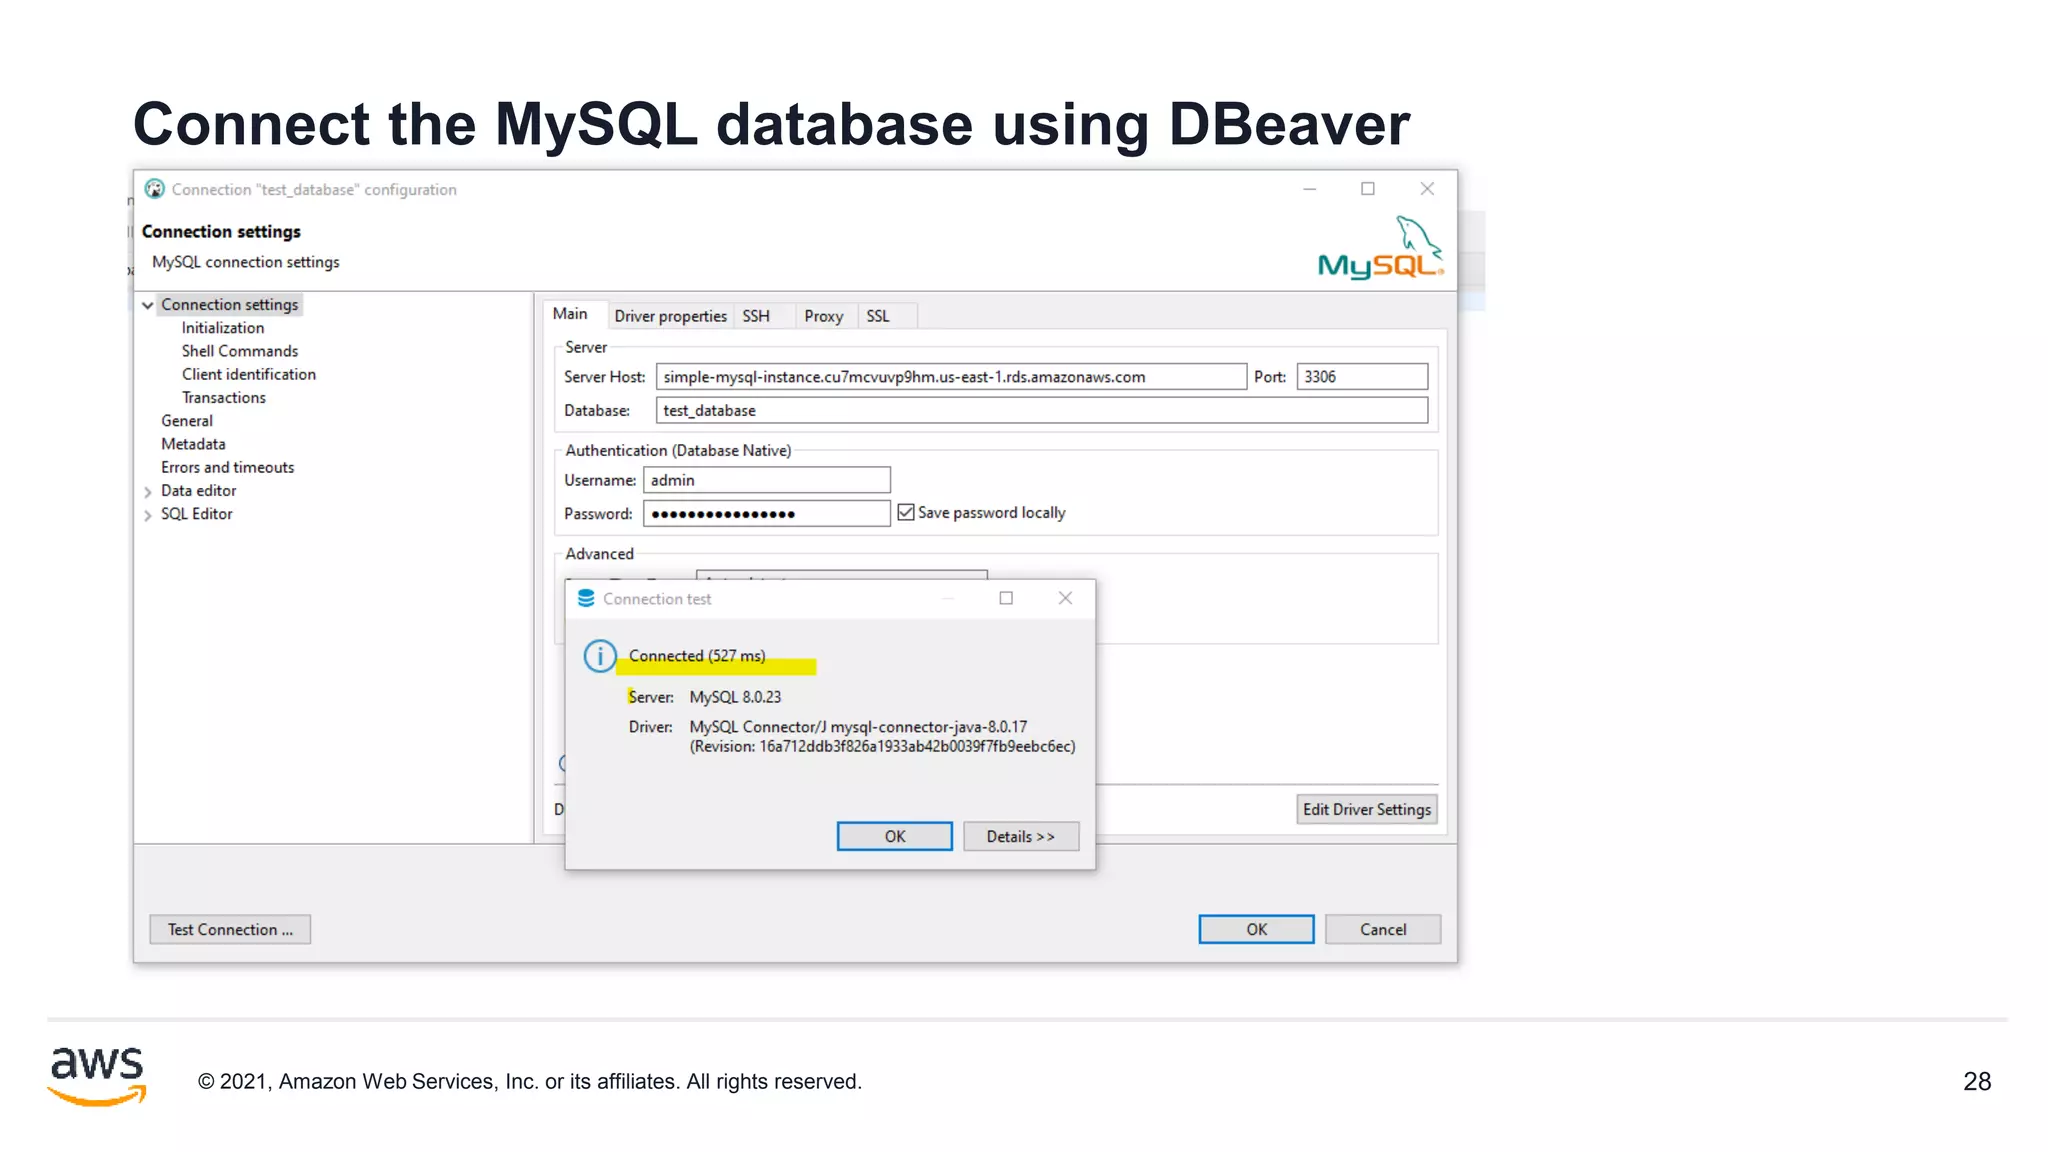
Task: Select Shell Commands in the tree
Action: pyautogui.click(x=240, y=351)
